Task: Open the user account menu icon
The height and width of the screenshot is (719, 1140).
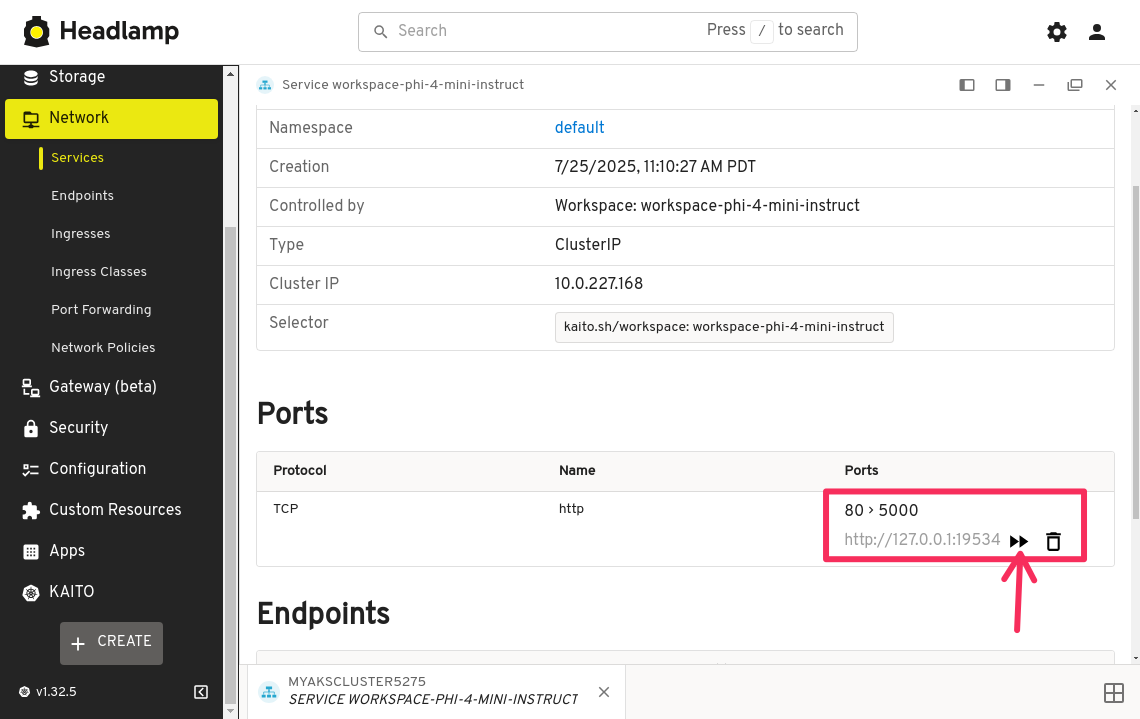Action: tap(1097, 32)
